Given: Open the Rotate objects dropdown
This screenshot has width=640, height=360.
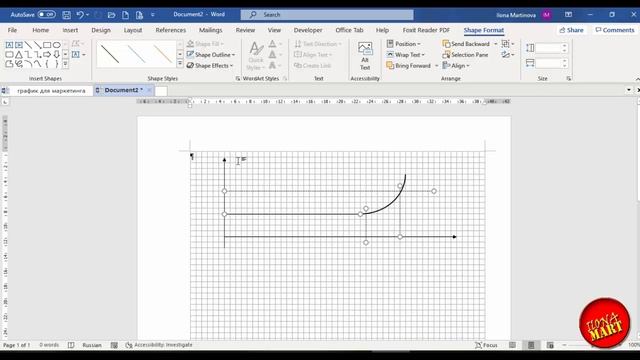Looking at the screenshot, I should [508, 55].
